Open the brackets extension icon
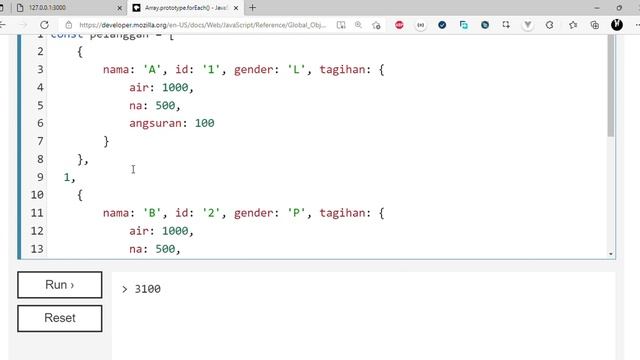 click(420, 25)
